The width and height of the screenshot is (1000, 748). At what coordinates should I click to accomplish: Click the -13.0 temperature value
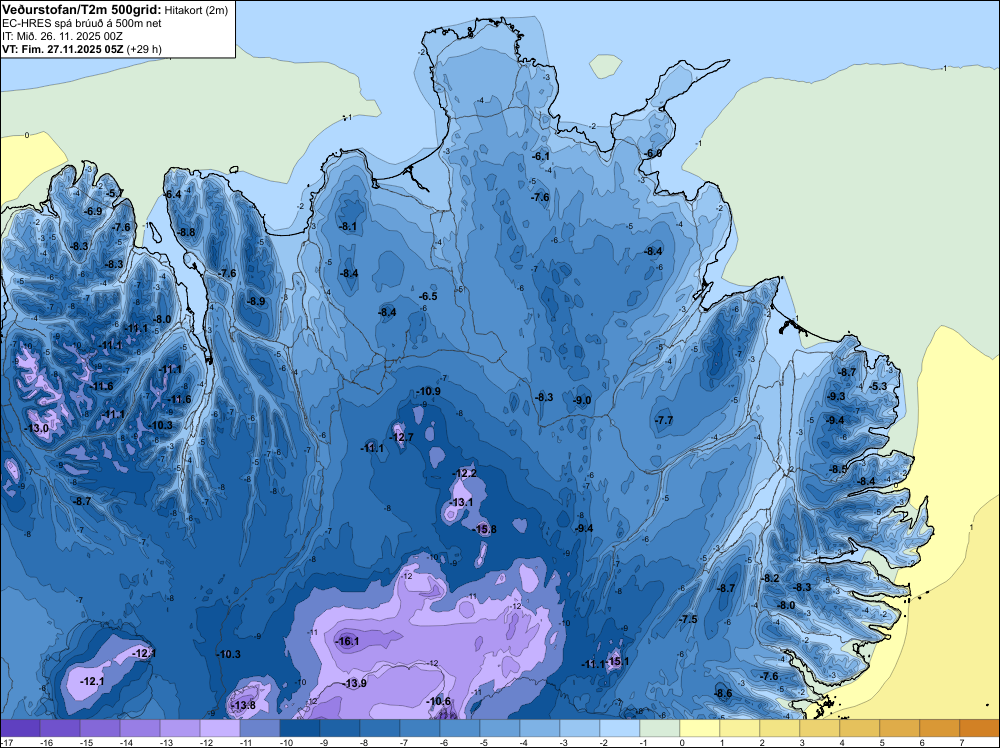(37, 429)
